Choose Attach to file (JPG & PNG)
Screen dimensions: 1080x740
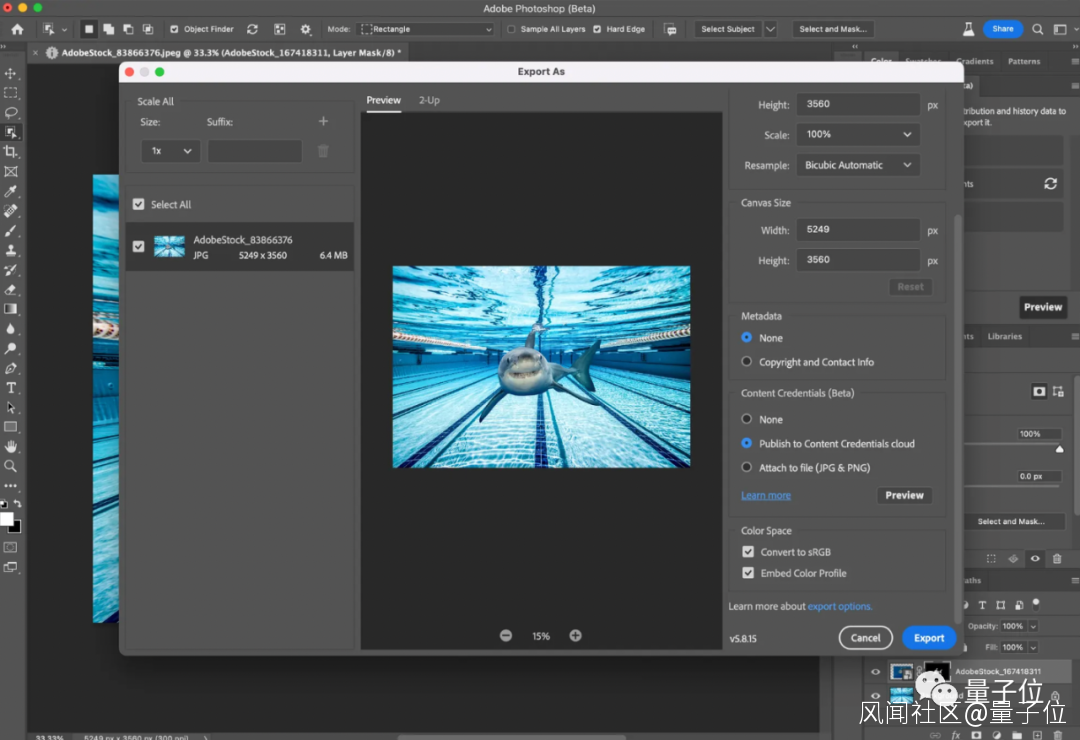[x=747, y=467]
